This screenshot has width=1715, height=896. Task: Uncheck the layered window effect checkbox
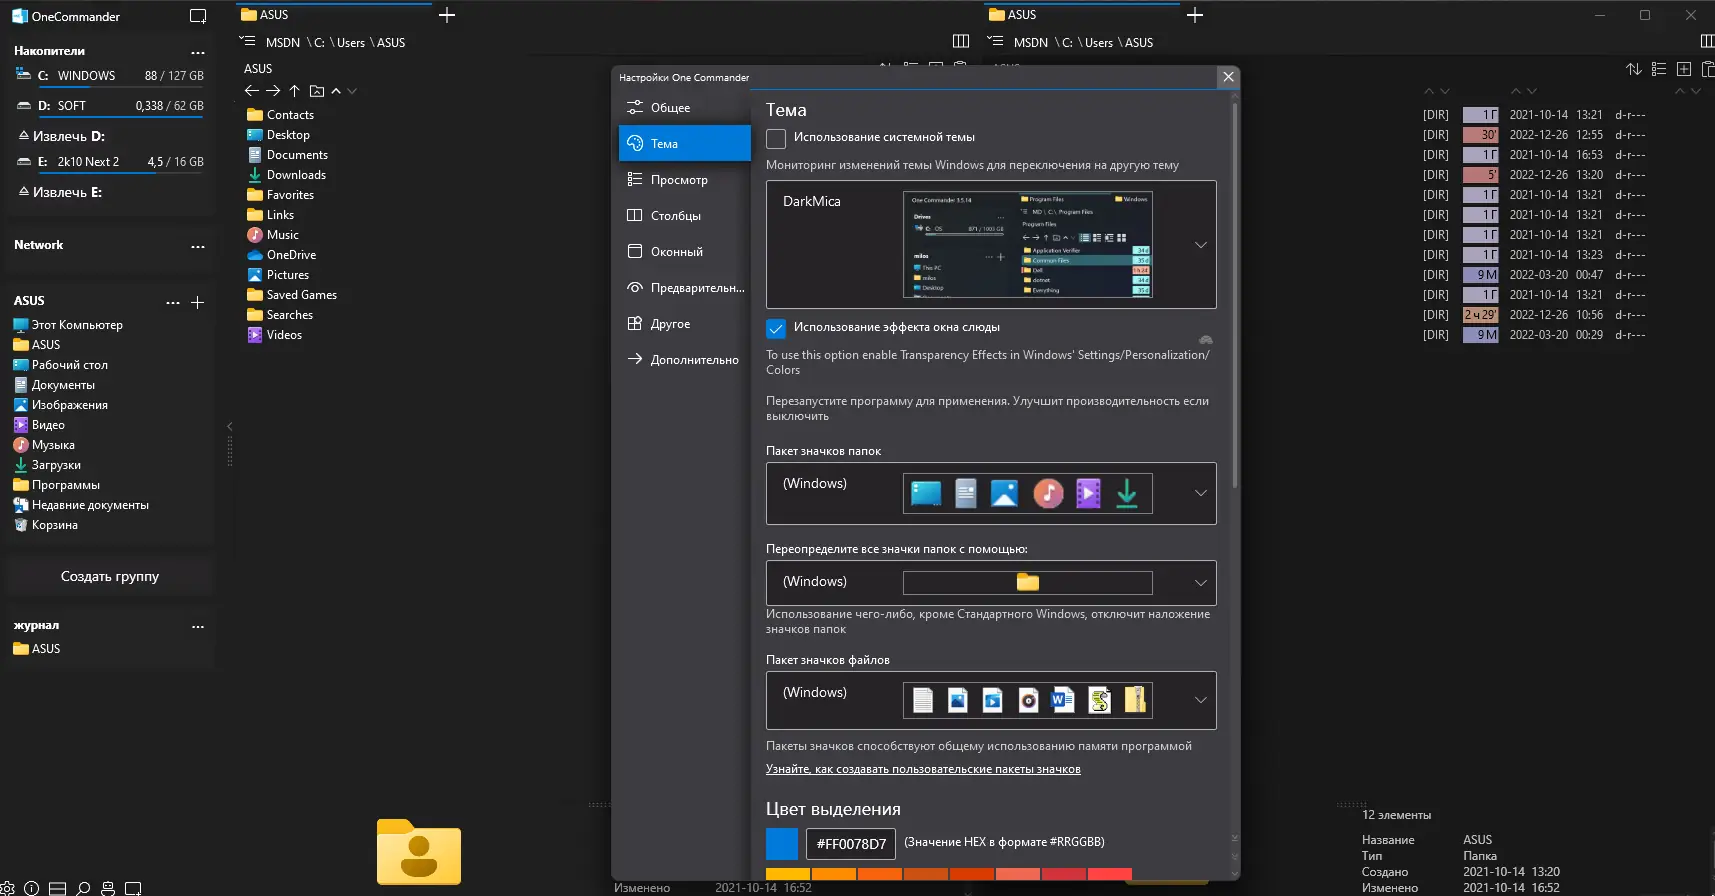[776, 328]
